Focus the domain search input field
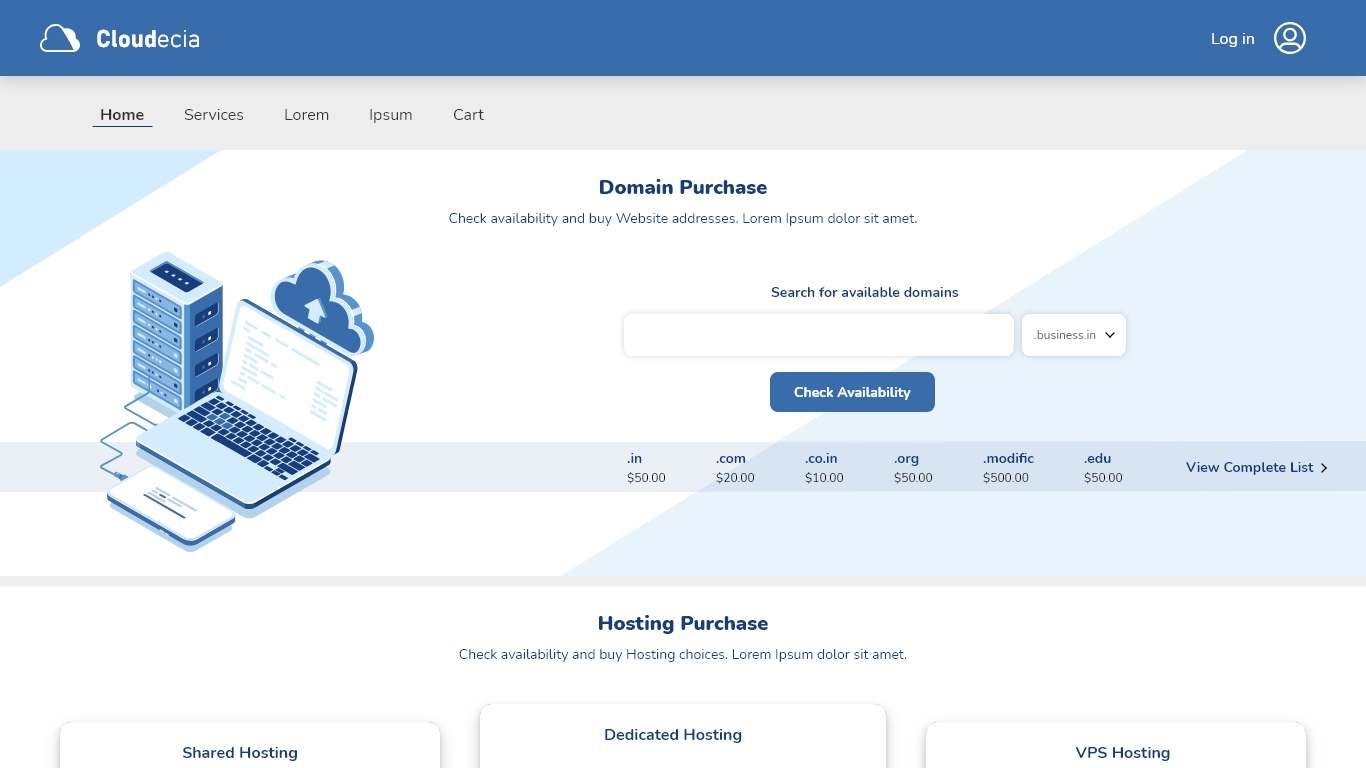Image resolution: width=1366 pixels, height=768 pixels. click(x=818, y=335)
